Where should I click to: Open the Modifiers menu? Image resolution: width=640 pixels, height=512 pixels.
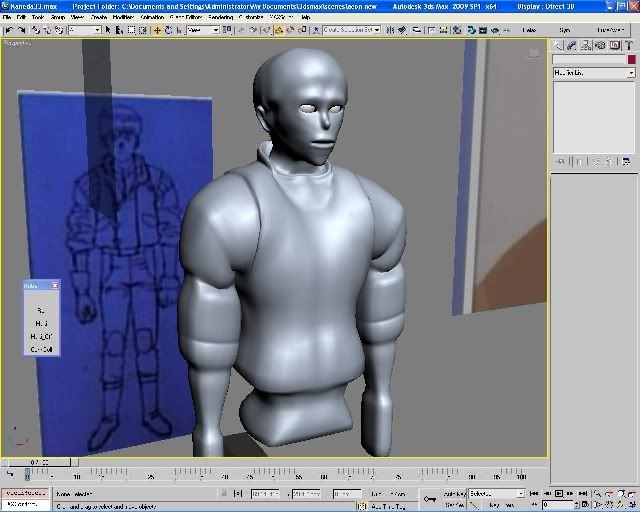[124, 17]
